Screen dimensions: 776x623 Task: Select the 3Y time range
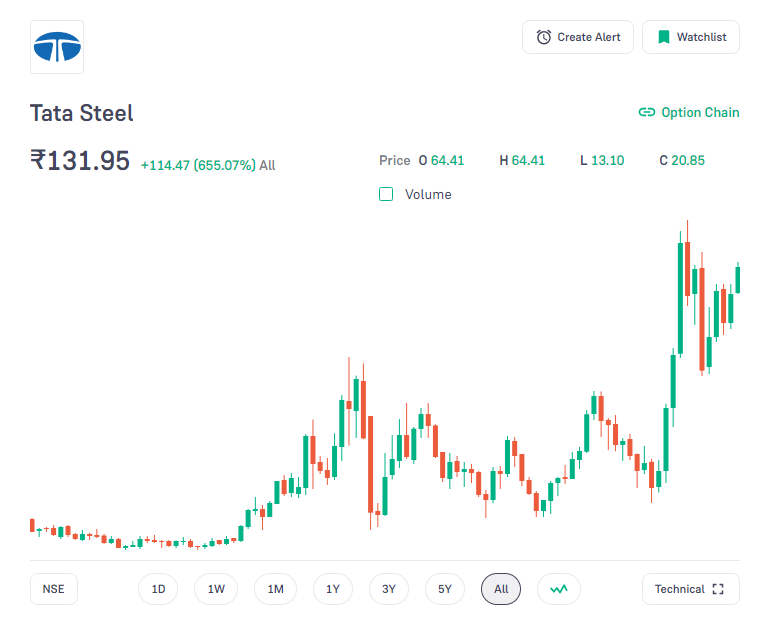388,589
